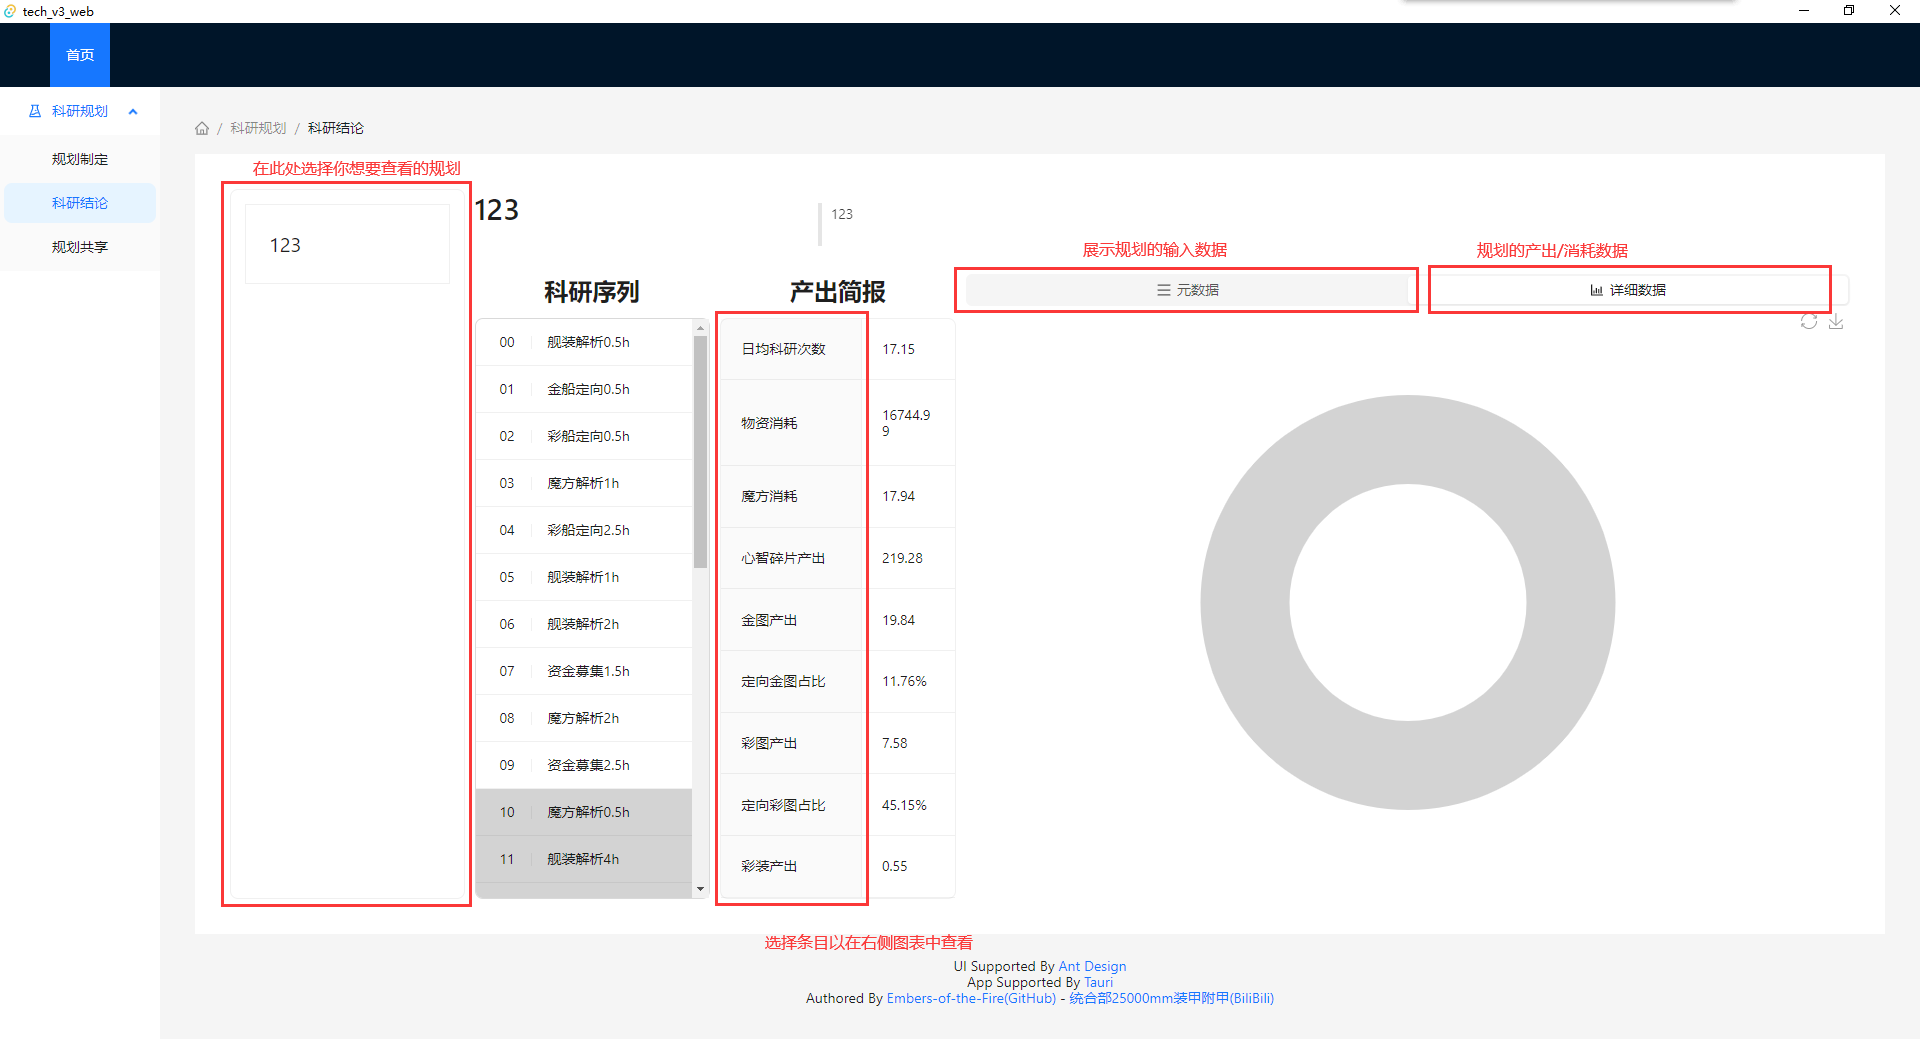Select the 定向彩图占比 entry
The width and height of the screenshot is (1920, 1039).
792,805
